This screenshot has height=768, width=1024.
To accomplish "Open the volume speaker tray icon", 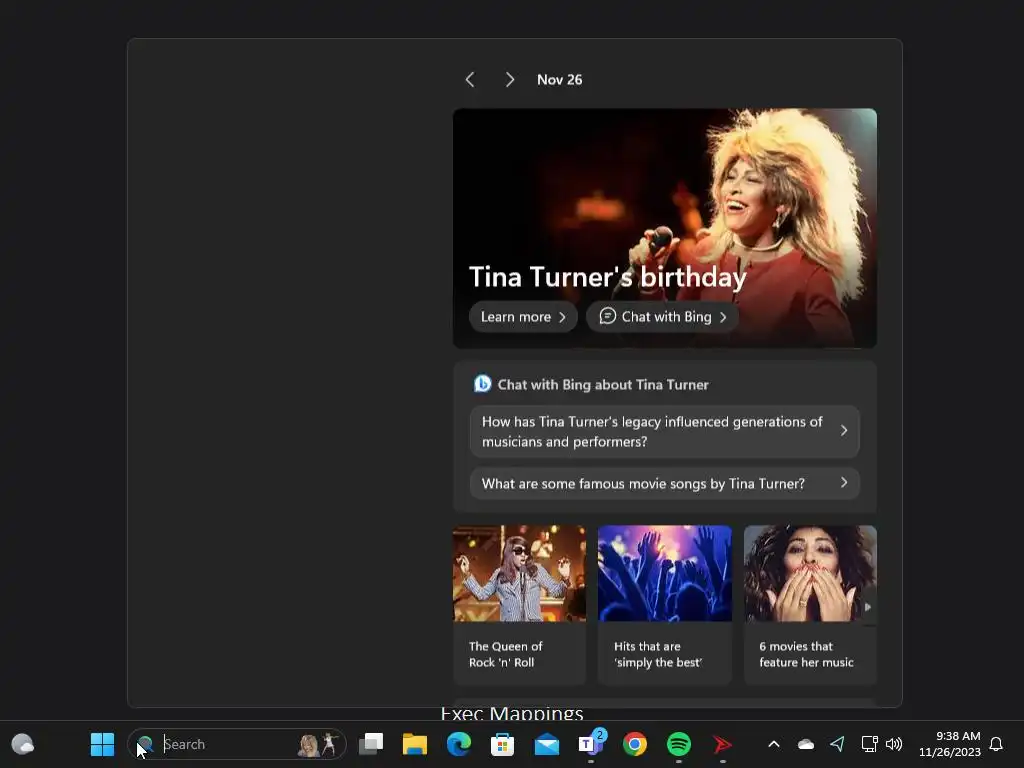I will 894,744.
